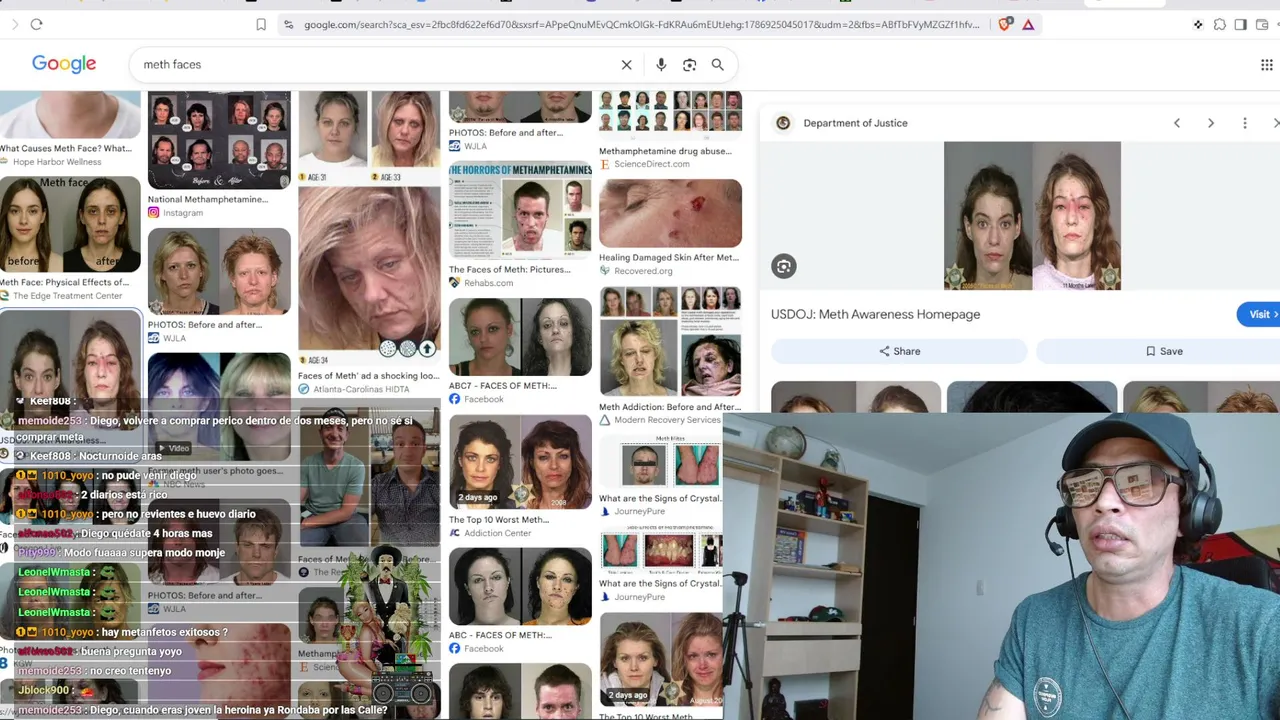Open 'ABC - FACES OF METH:...' result title

[x=500, y=635]
